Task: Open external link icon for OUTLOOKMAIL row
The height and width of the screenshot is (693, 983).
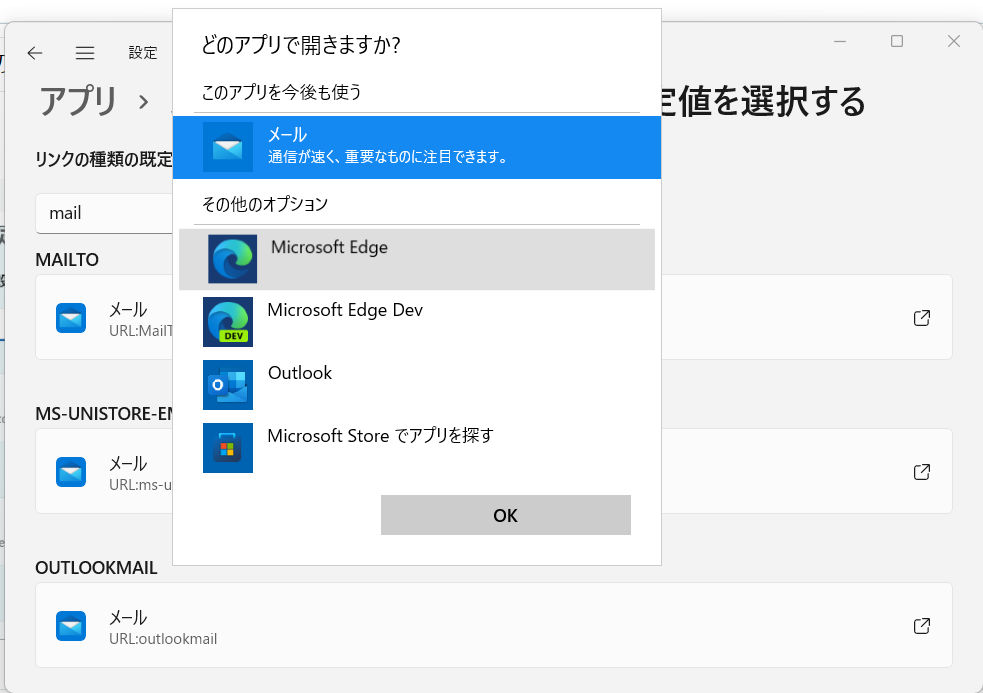Action: pos(922,626)
